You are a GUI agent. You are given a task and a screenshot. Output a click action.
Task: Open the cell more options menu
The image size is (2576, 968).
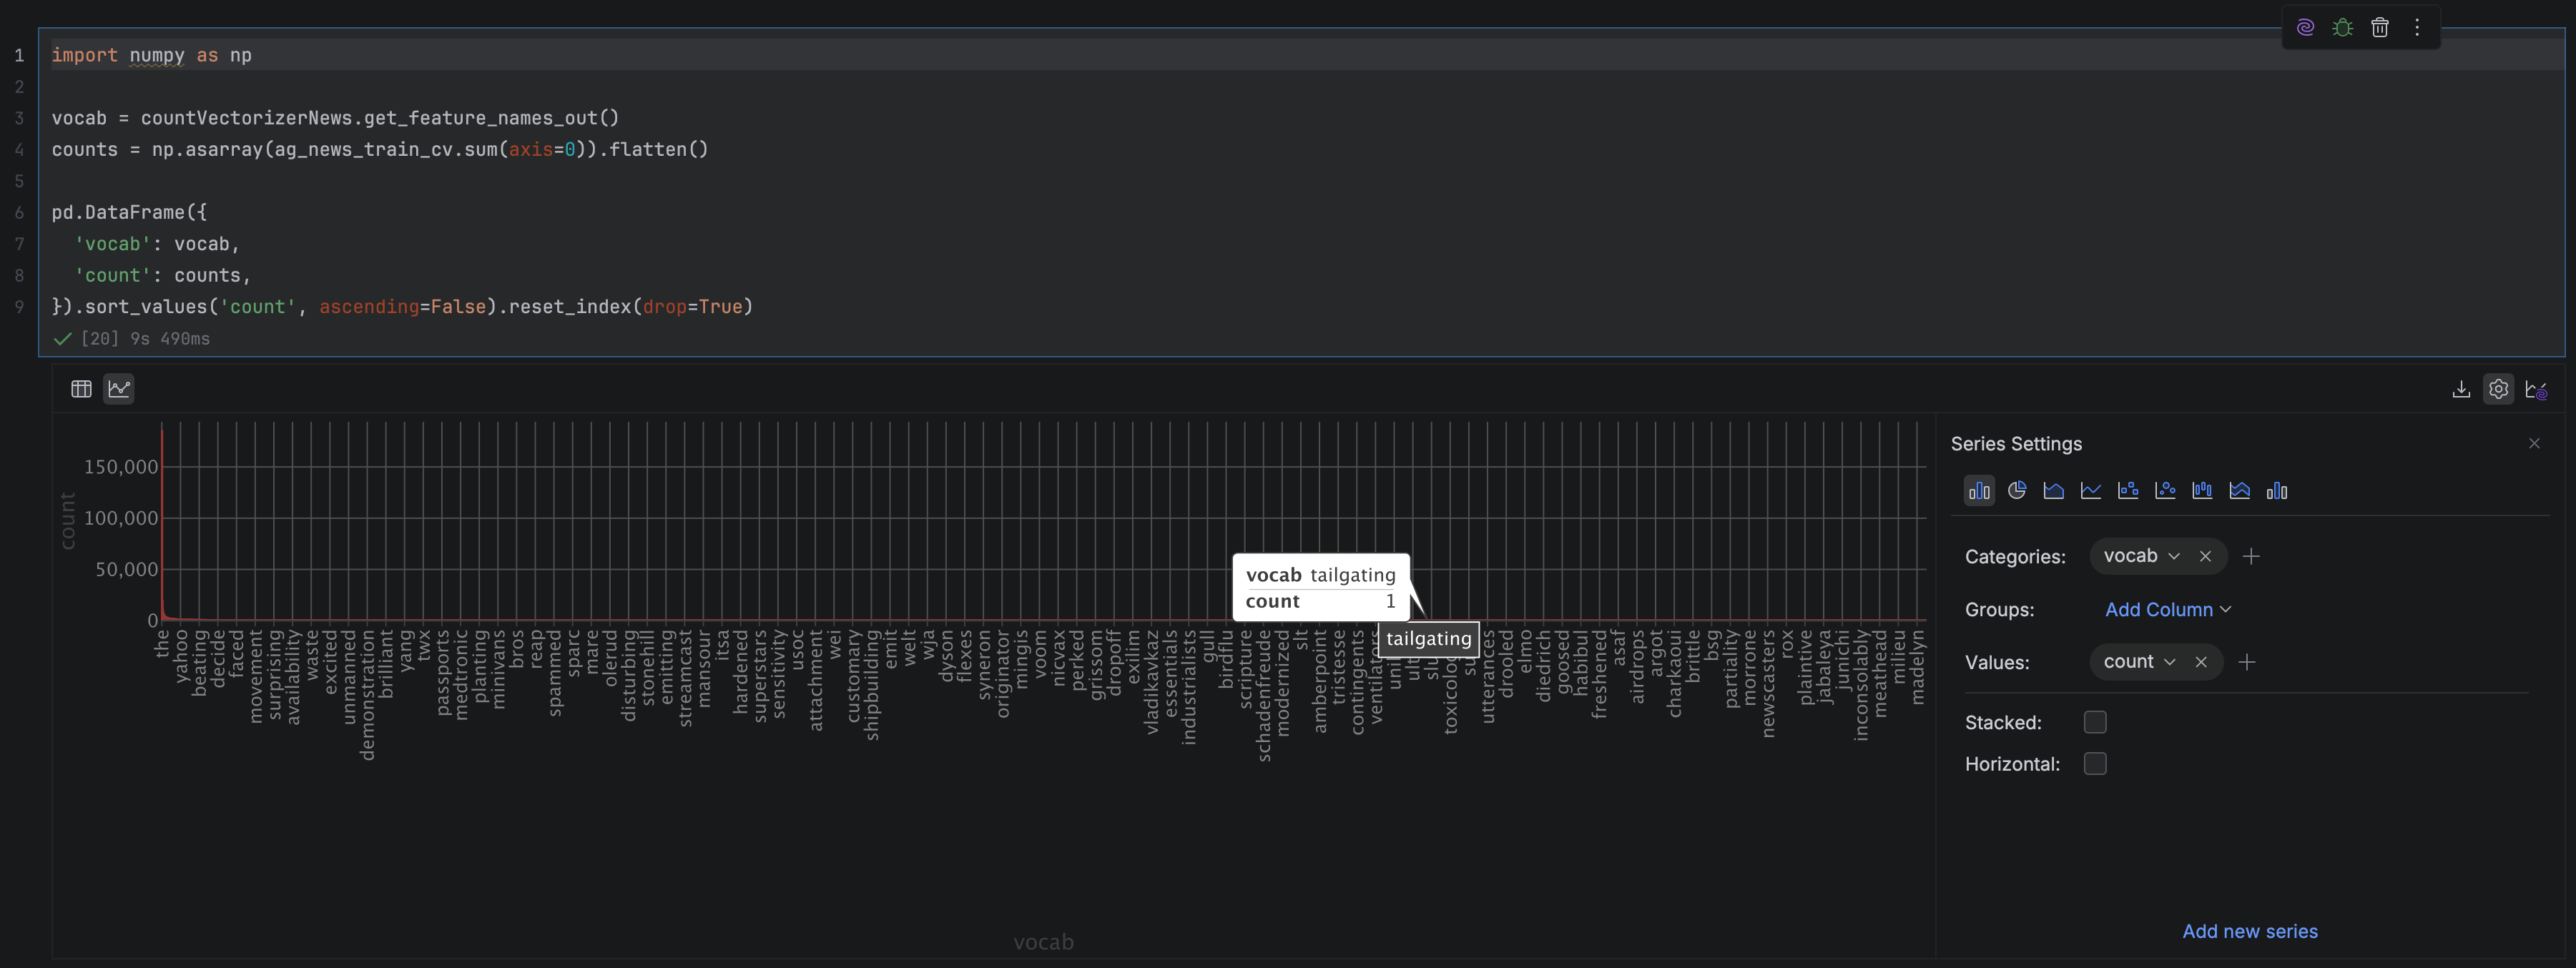2417,27
